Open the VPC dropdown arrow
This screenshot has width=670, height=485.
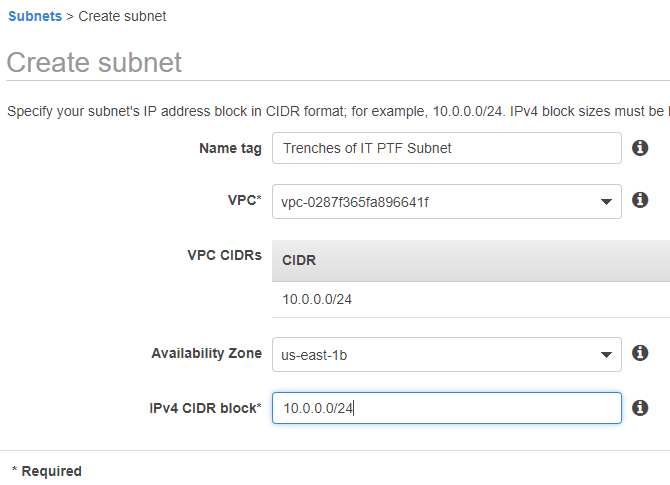[606, 202]
